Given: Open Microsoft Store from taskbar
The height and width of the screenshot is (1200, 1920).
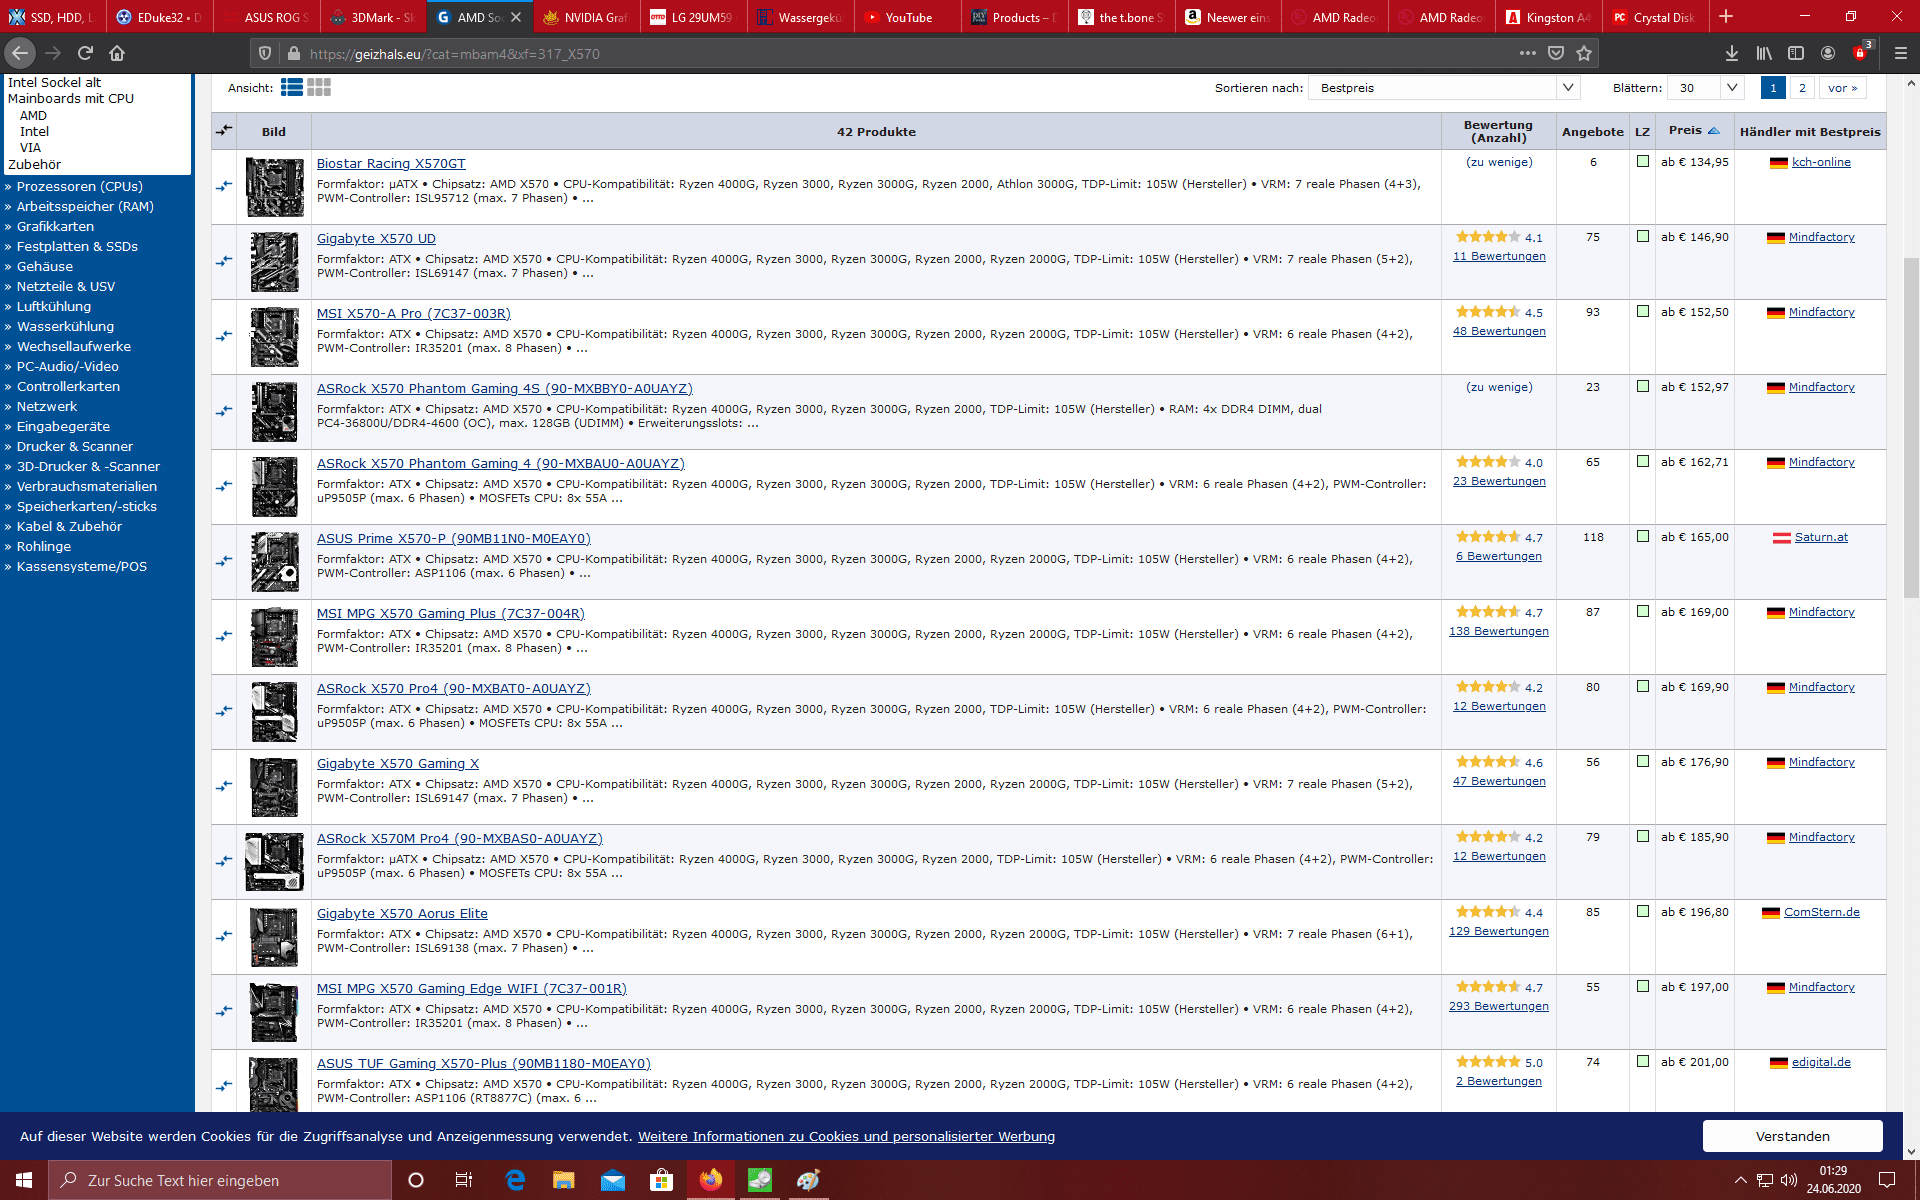Looking at the screenshot, I should point(661,1180).
